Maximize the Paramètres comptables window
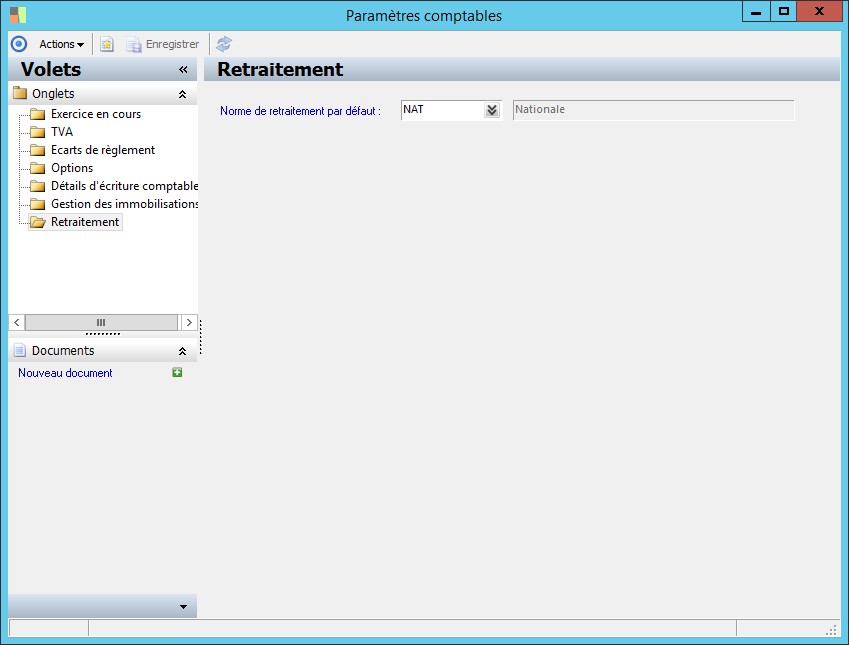Viewport: 849px width, 645px height. point(783,12)
